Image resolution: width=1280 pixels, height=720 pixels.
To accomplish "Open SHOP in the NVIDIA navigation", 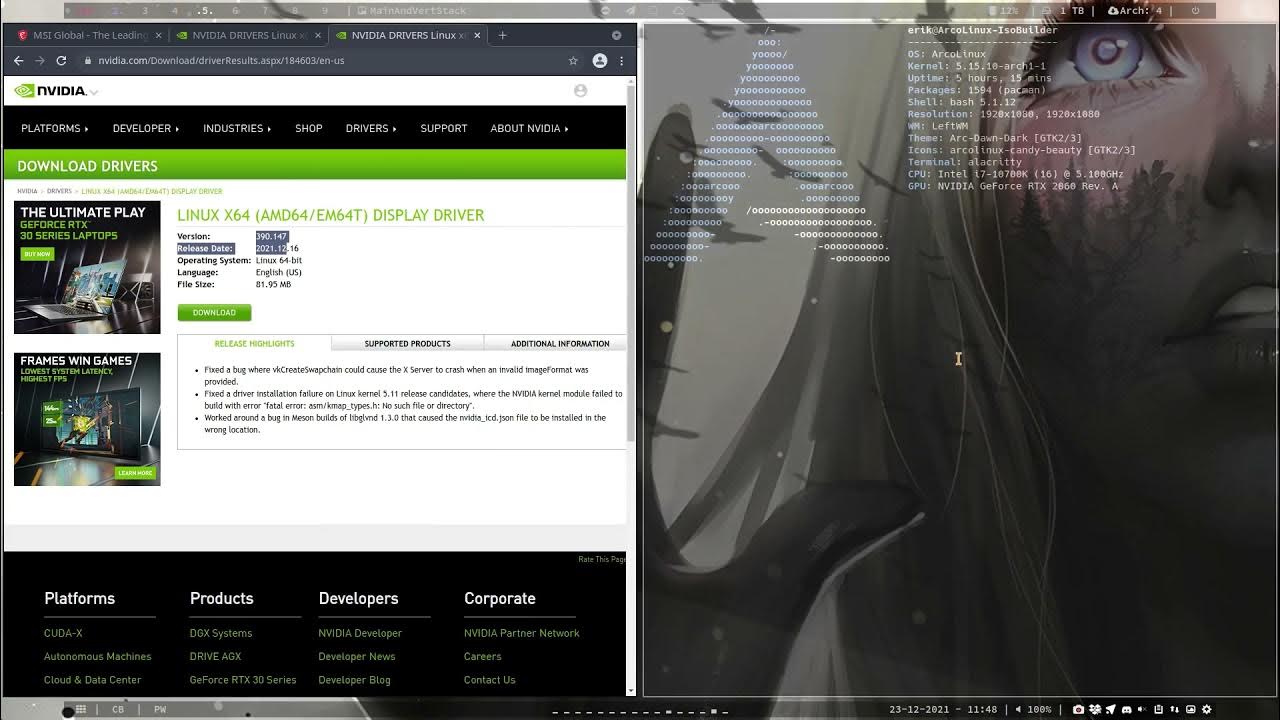I will 308,128.
